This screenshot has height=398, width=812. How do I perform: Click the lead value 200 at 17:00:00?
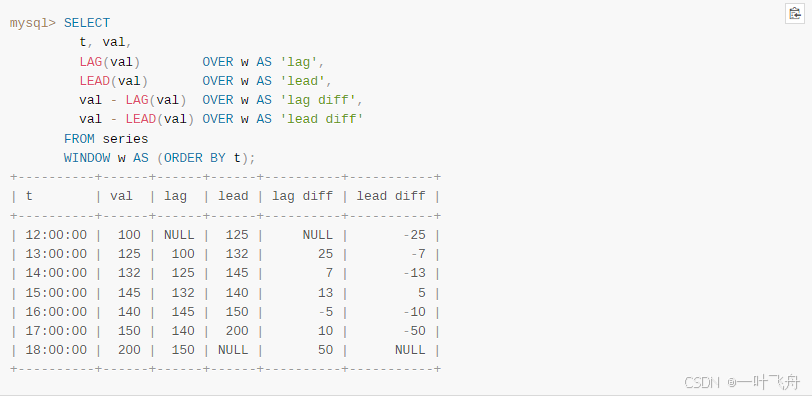tap(237, 331)
